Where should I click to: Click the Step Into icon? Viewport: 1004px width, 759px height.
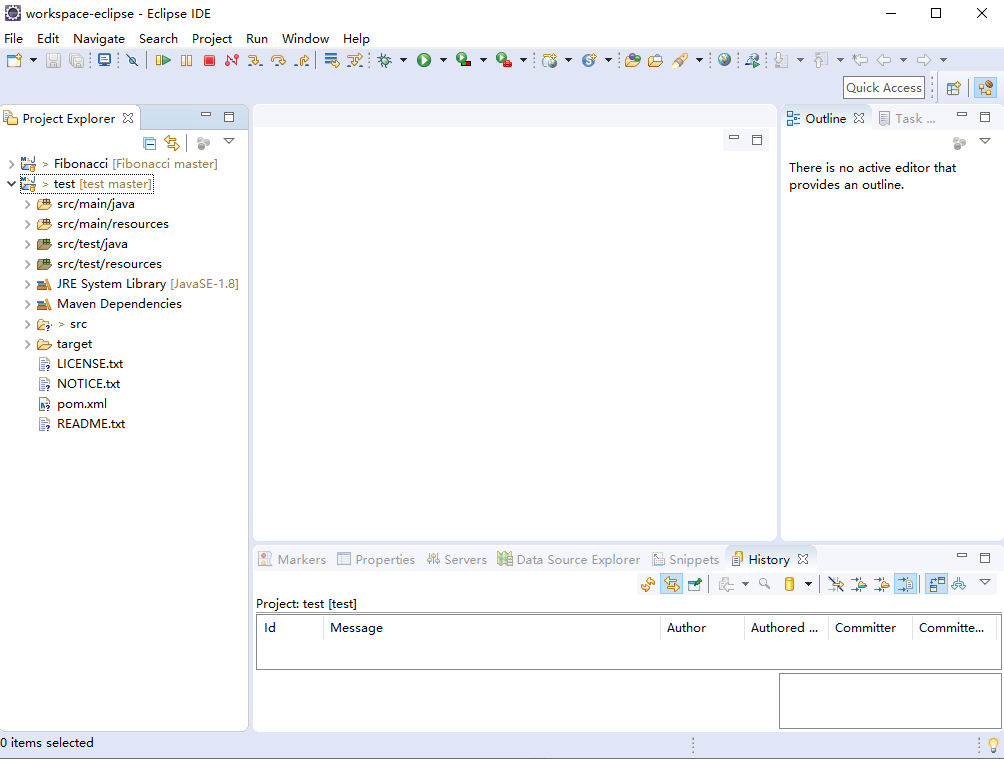(255, 60)
